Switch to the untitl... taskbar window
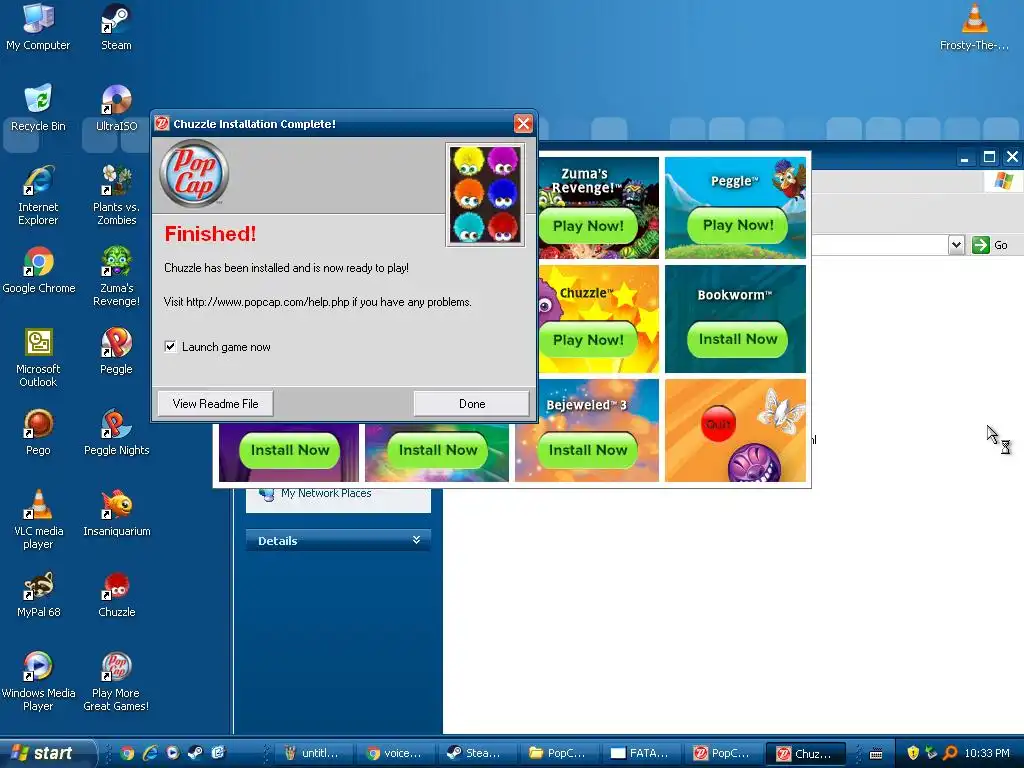The image size is (1024, 768). coord(314,753)
